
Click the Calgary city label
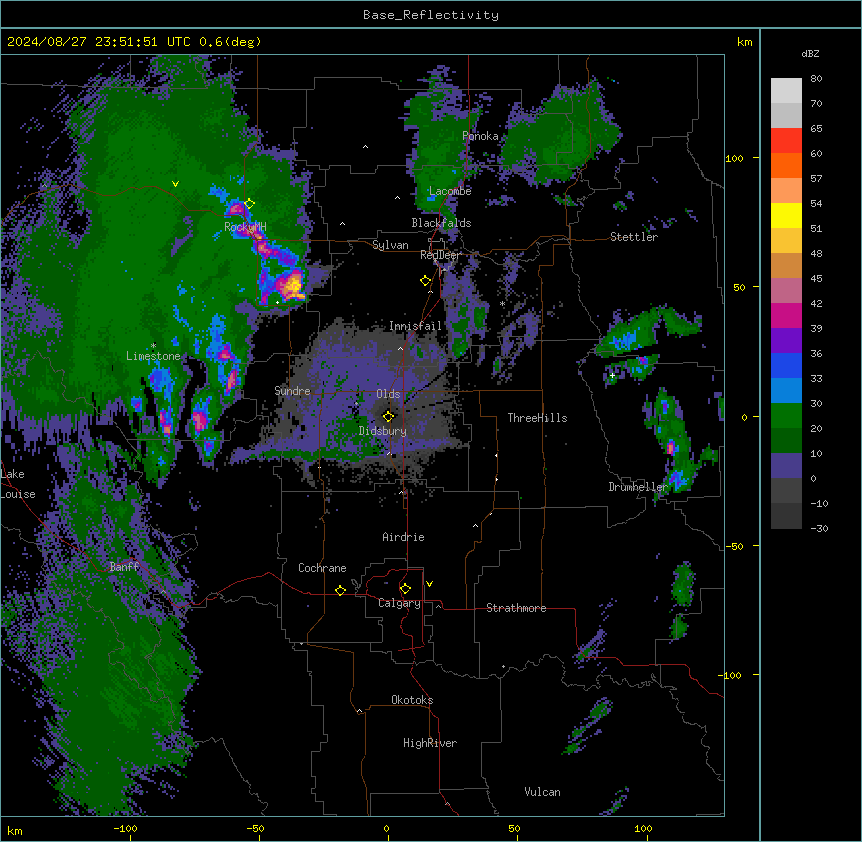[x=399, y=603]
